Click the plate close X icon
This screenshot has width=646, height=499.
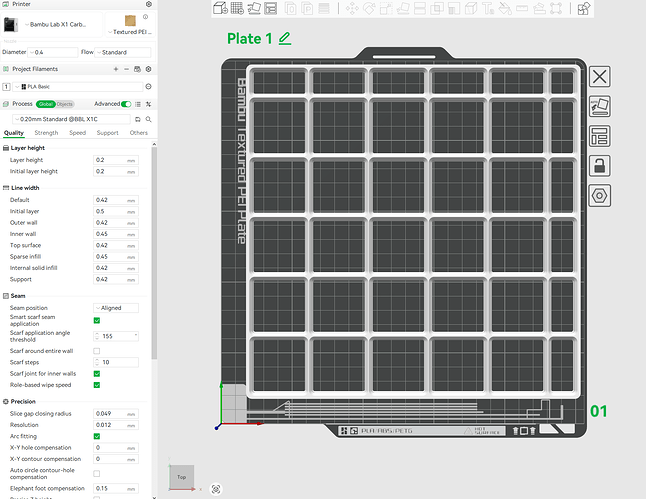[x=599, y=76]
